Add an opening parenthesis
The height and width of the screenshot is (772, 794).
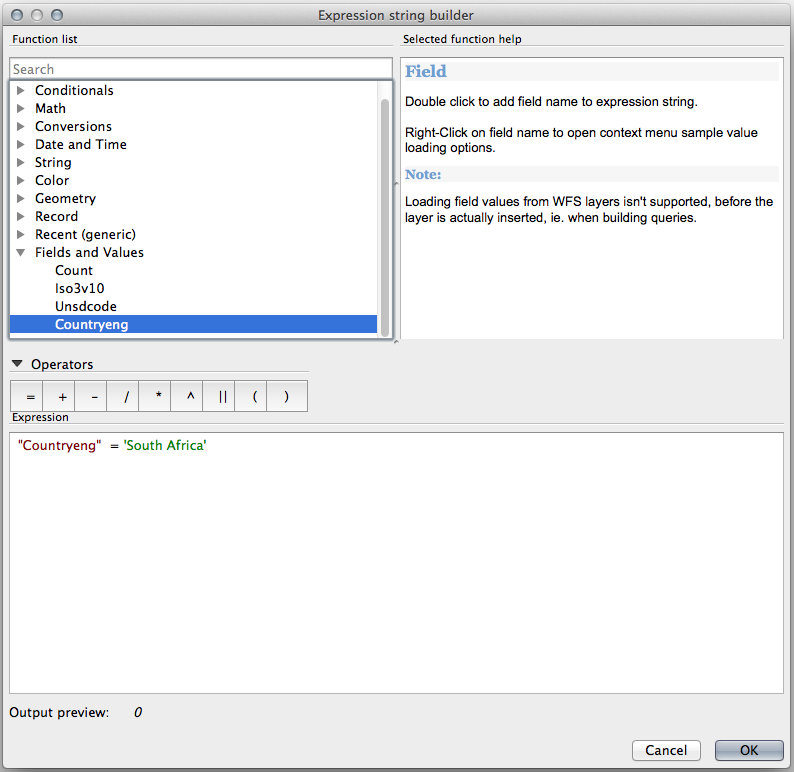pos(255,397)
